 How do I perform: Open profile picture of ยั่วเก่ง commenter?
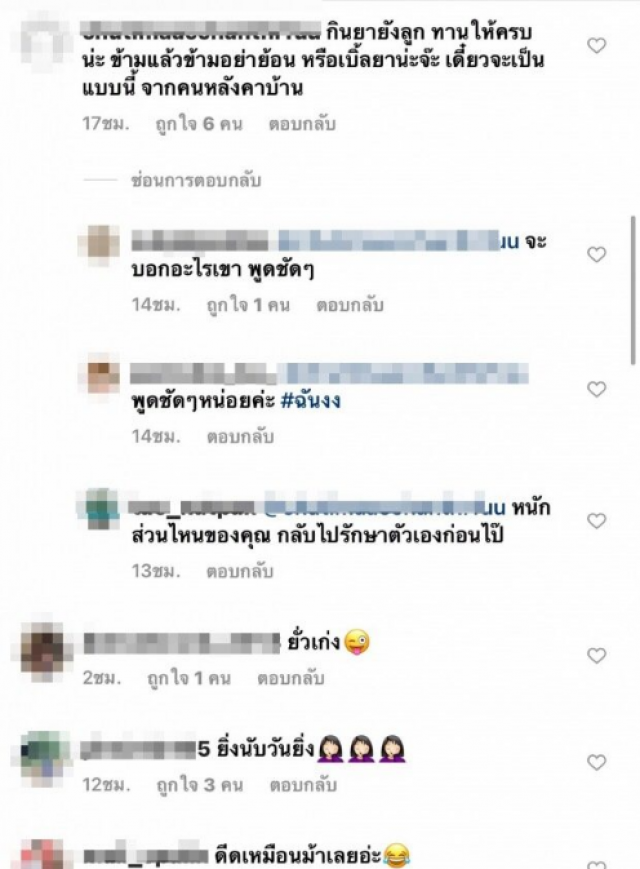click(x=44, y=648)
